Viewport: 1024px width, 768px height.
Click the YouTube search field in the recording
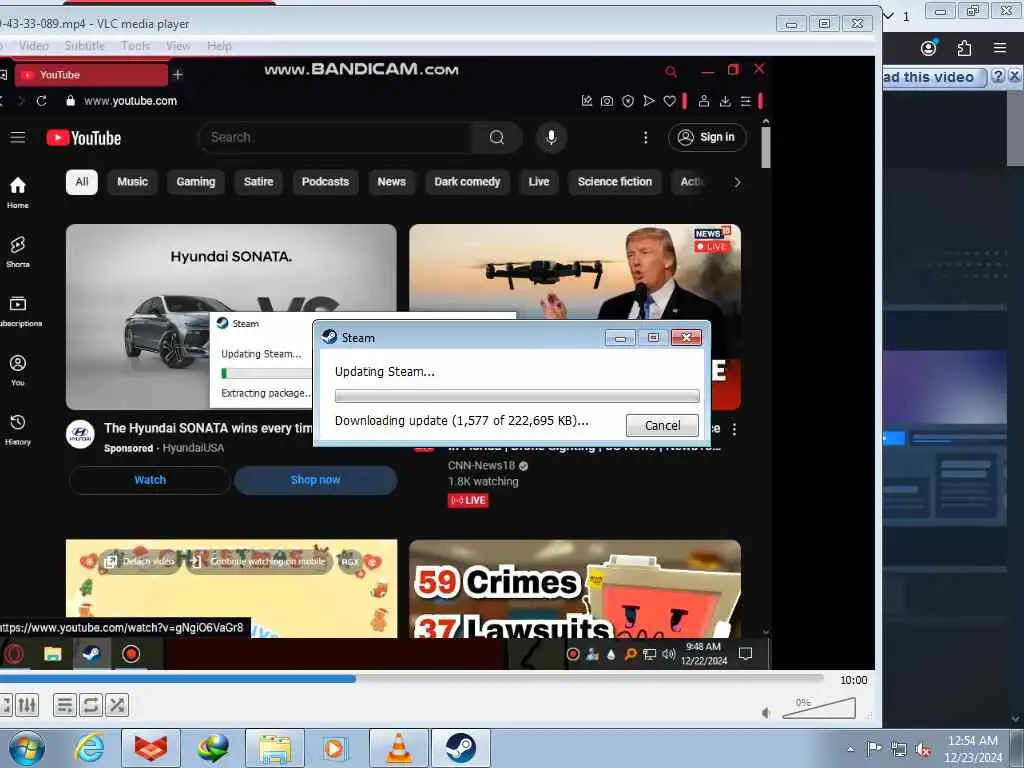point(335,137)
